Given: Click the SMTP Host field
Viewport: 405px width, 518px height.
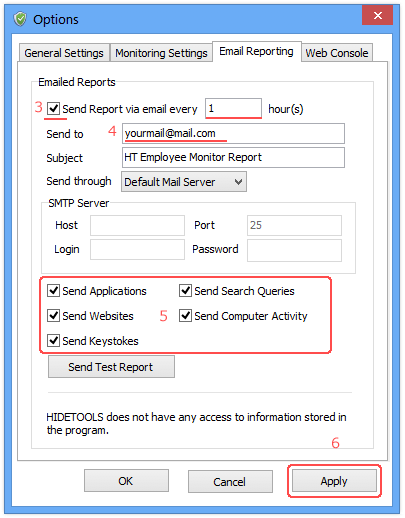Looking at the screenshot, I should [137, 225].
